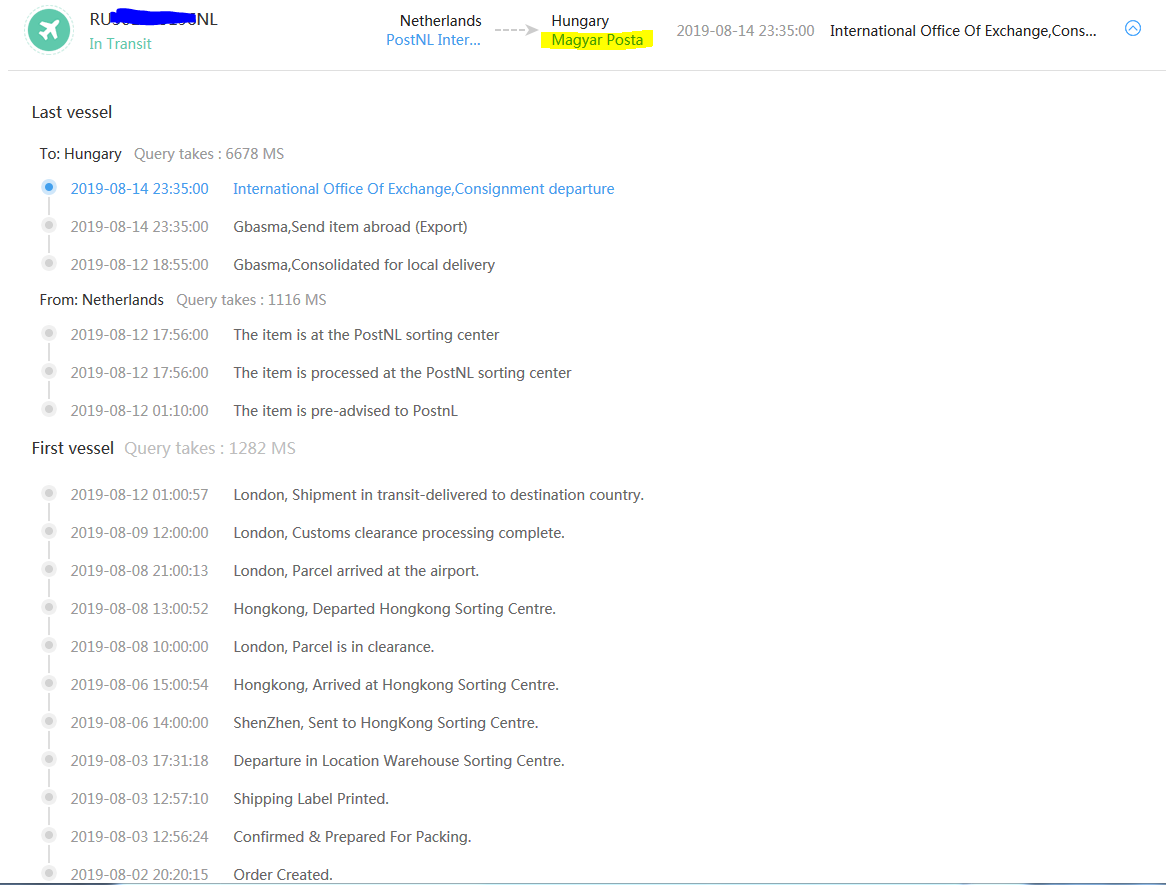Click the timestamp 2019-08-12 18:55:00
The height and width of the screenshot is (885, 1166).
click(x=139, y=265)
